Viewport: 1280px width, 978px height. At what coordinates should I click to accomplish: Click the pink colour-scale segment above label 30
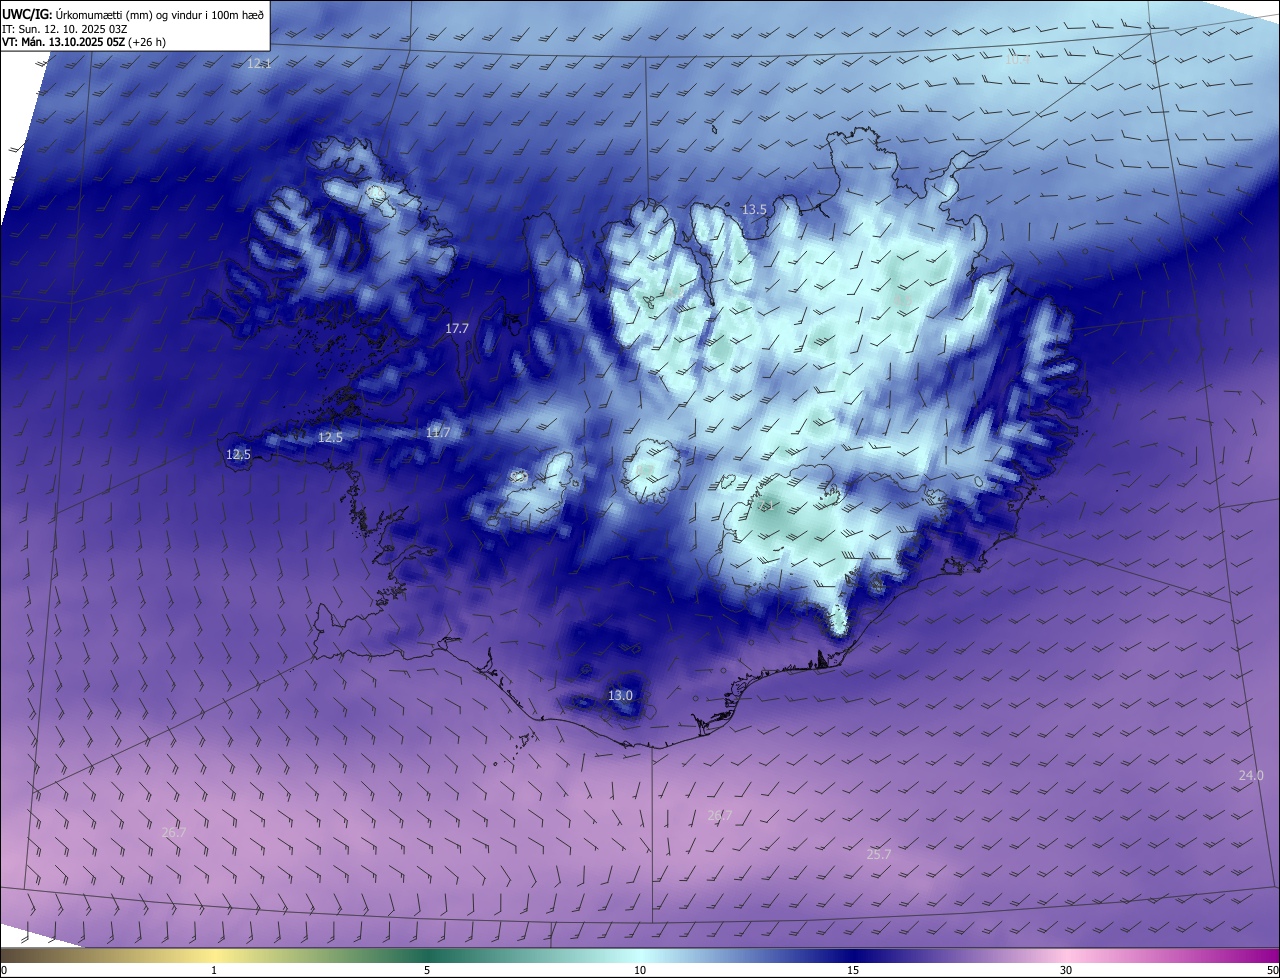click(1066, 955)
